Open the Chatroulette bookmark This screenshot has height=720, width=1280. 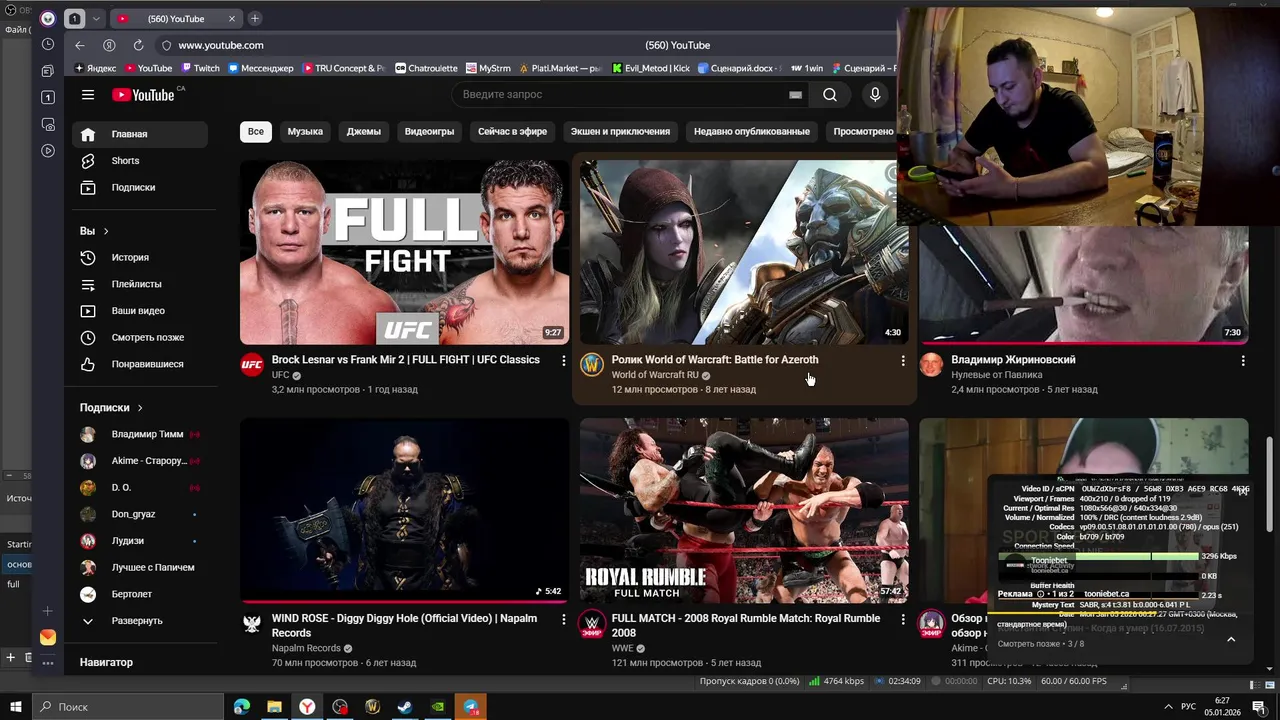point(426,68)
